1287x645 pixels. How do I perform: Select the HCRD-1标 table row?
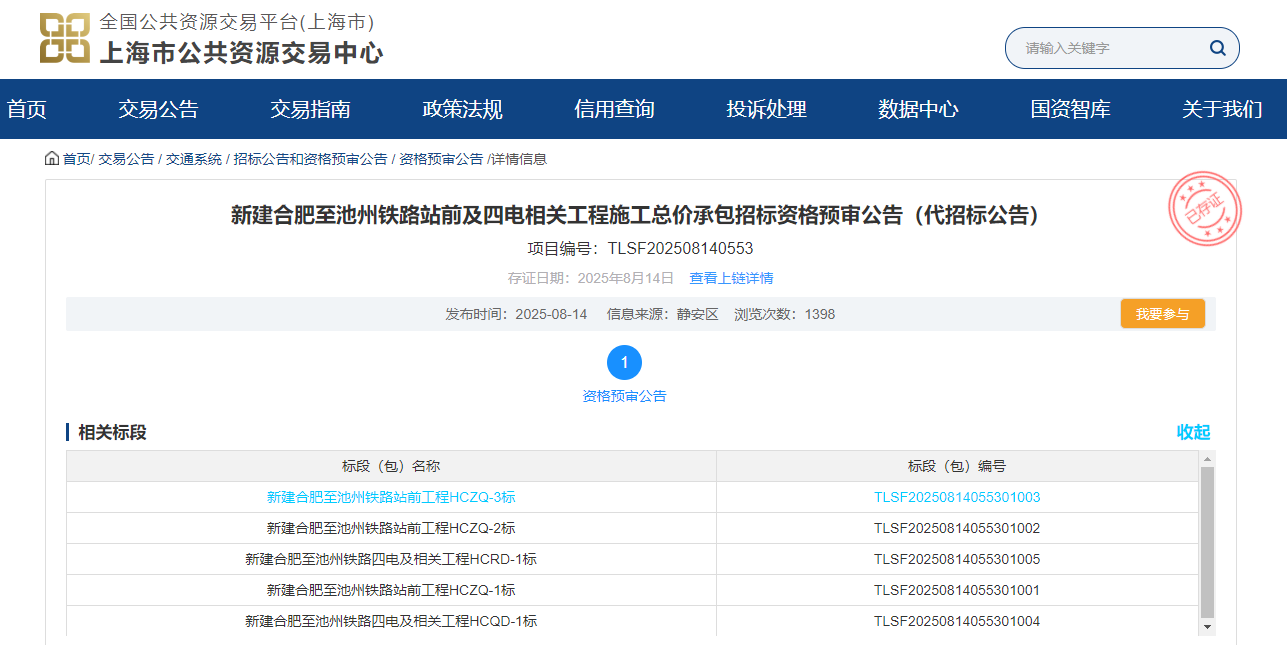tap(391, 559)
